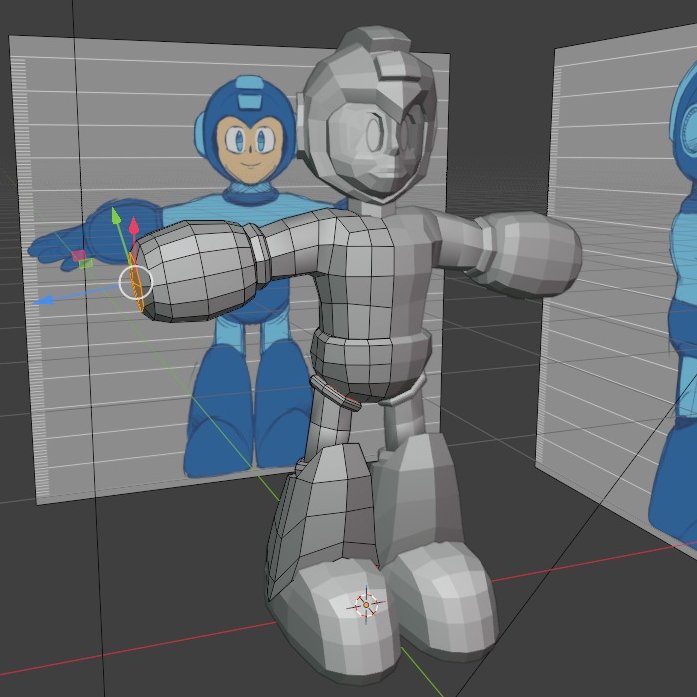Select the orange highlighted edge loop on the arm cannon
The image size is (697, 697).
click(136, 282)
